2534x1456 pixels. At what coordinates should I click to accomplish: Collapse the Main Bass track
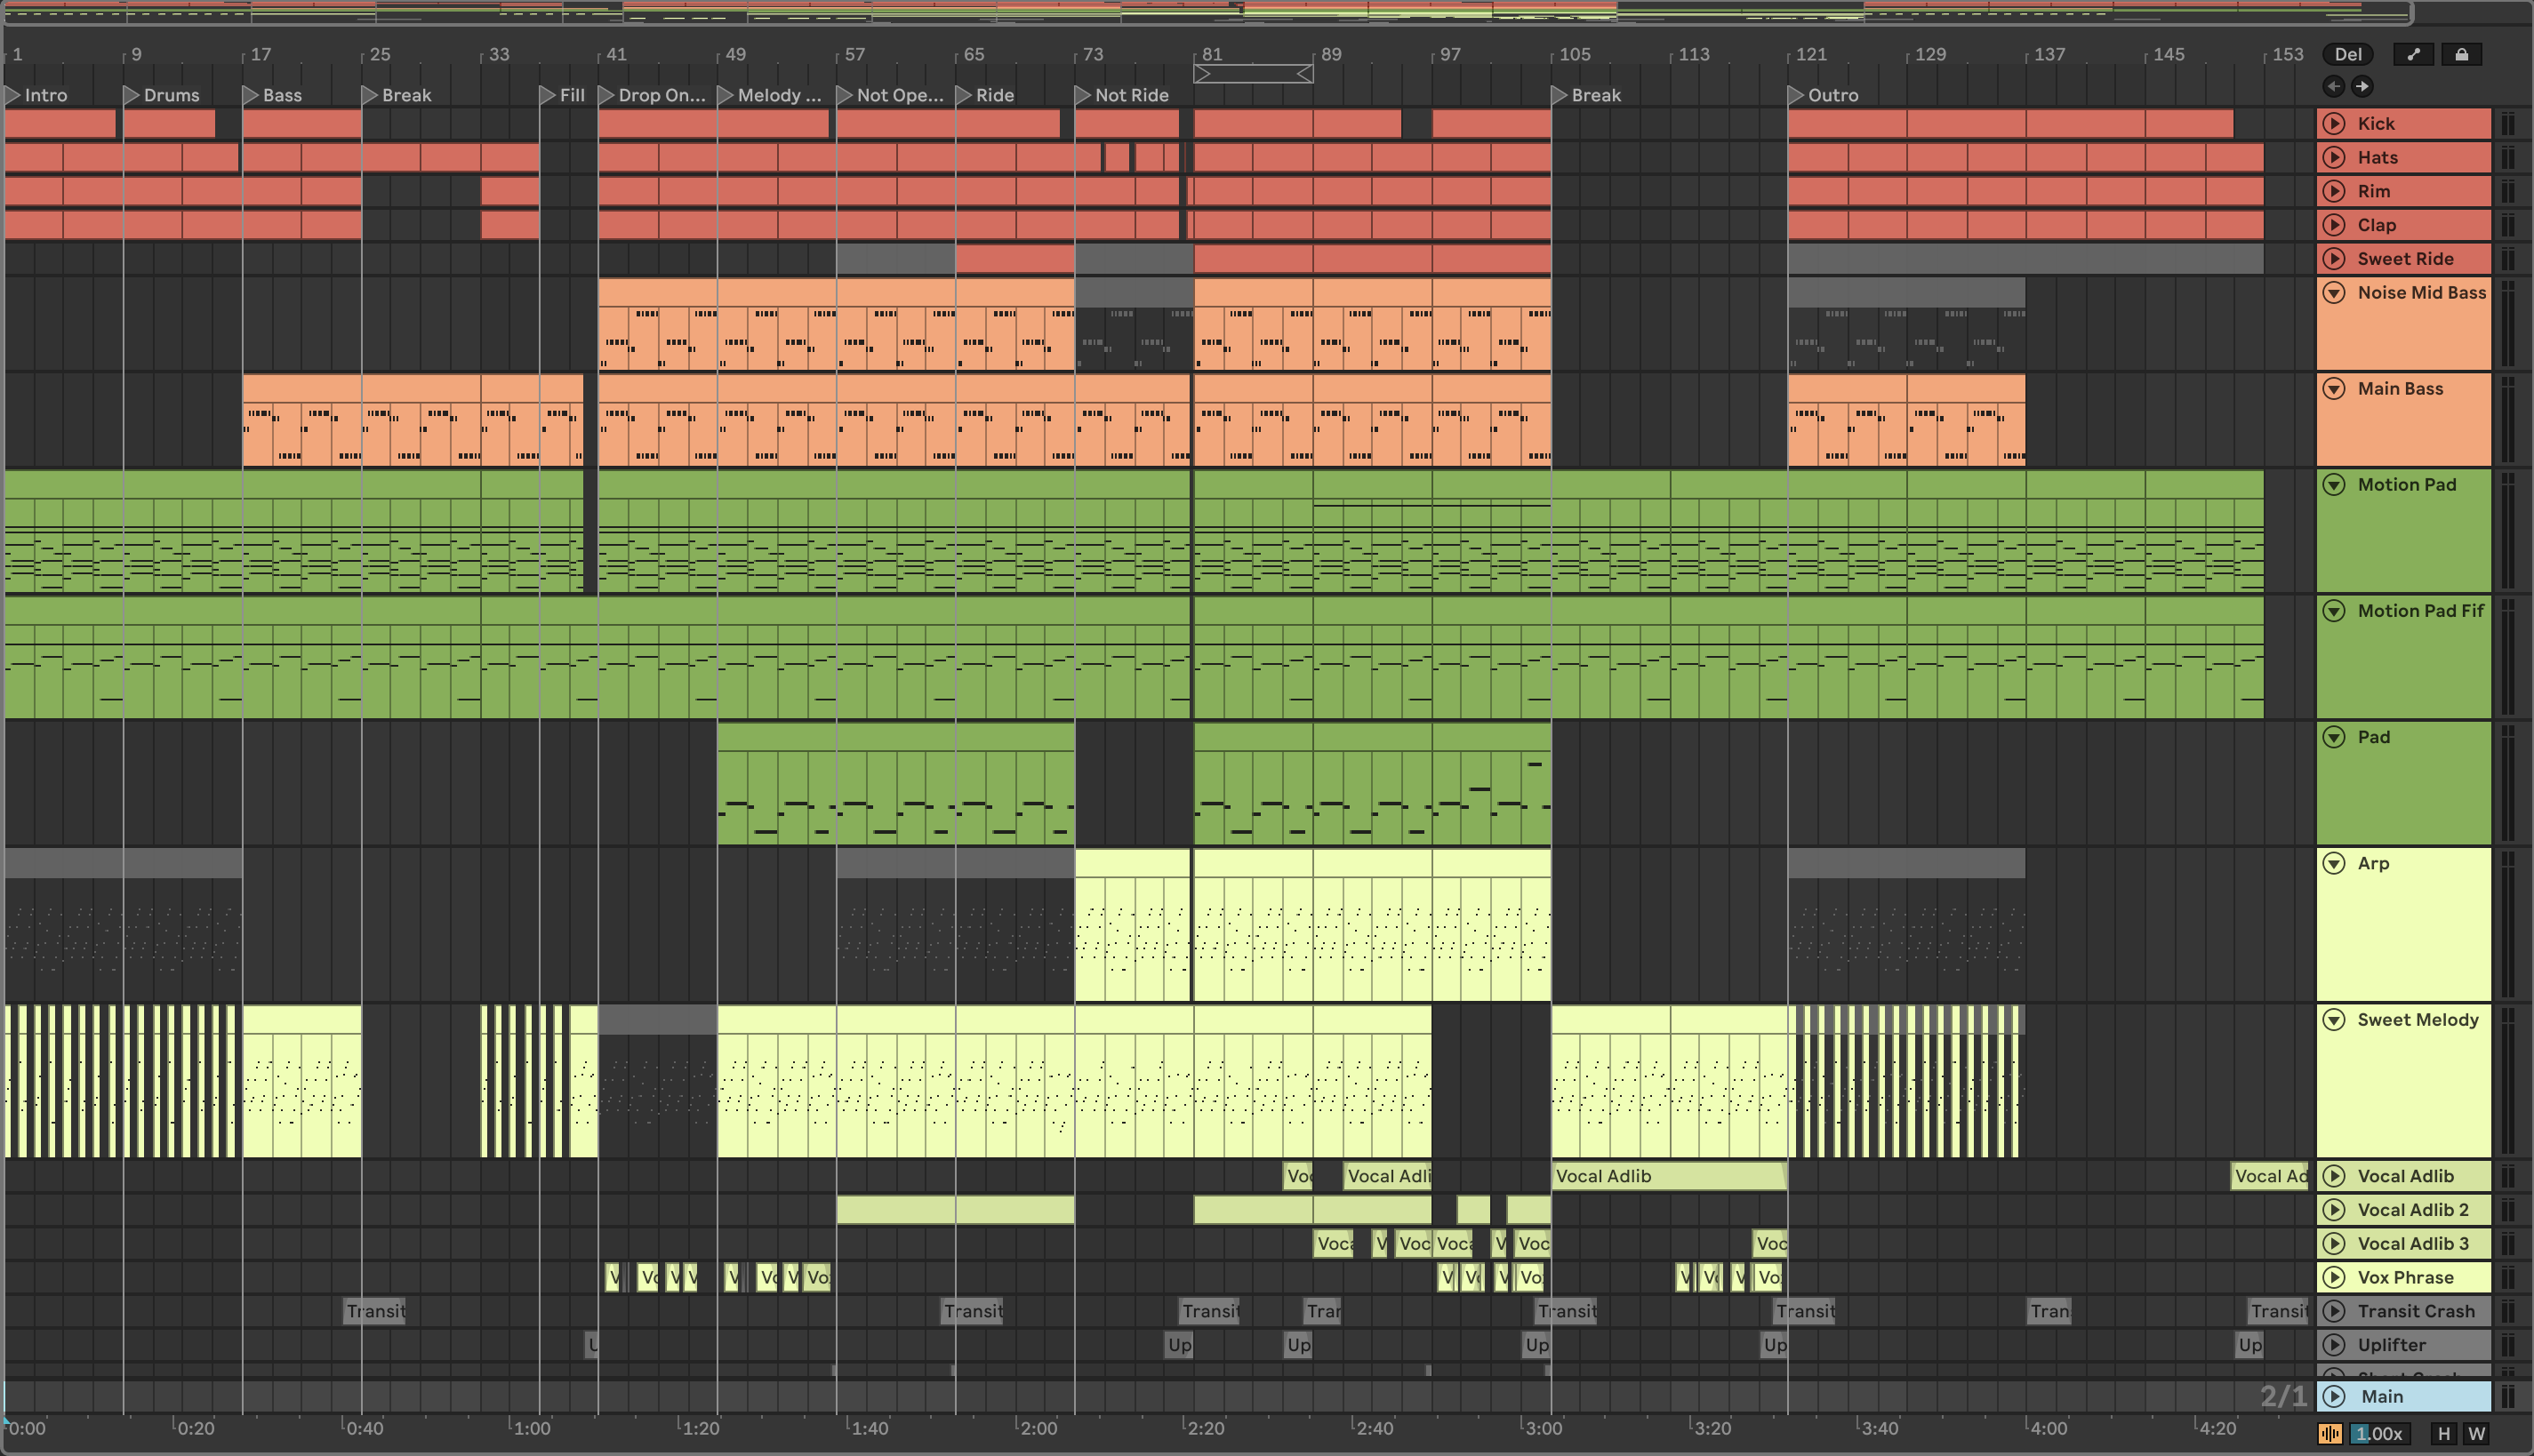point(2334,389)
